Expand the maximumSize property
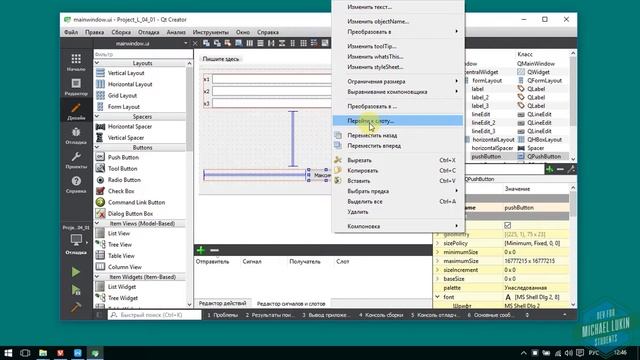640x360 pixels. point(437,261)
